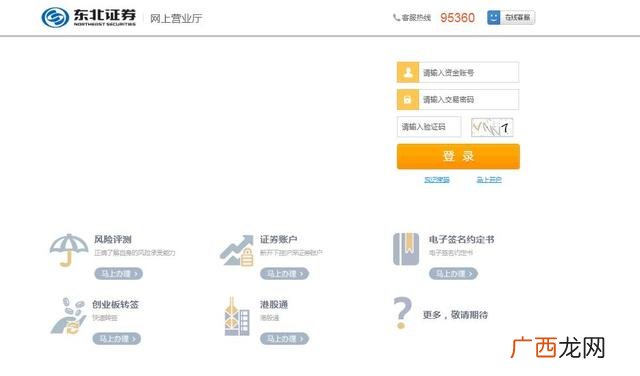
Task: Click the user icon beside account field
Action: pyautogui.click(x=408, y=73)
